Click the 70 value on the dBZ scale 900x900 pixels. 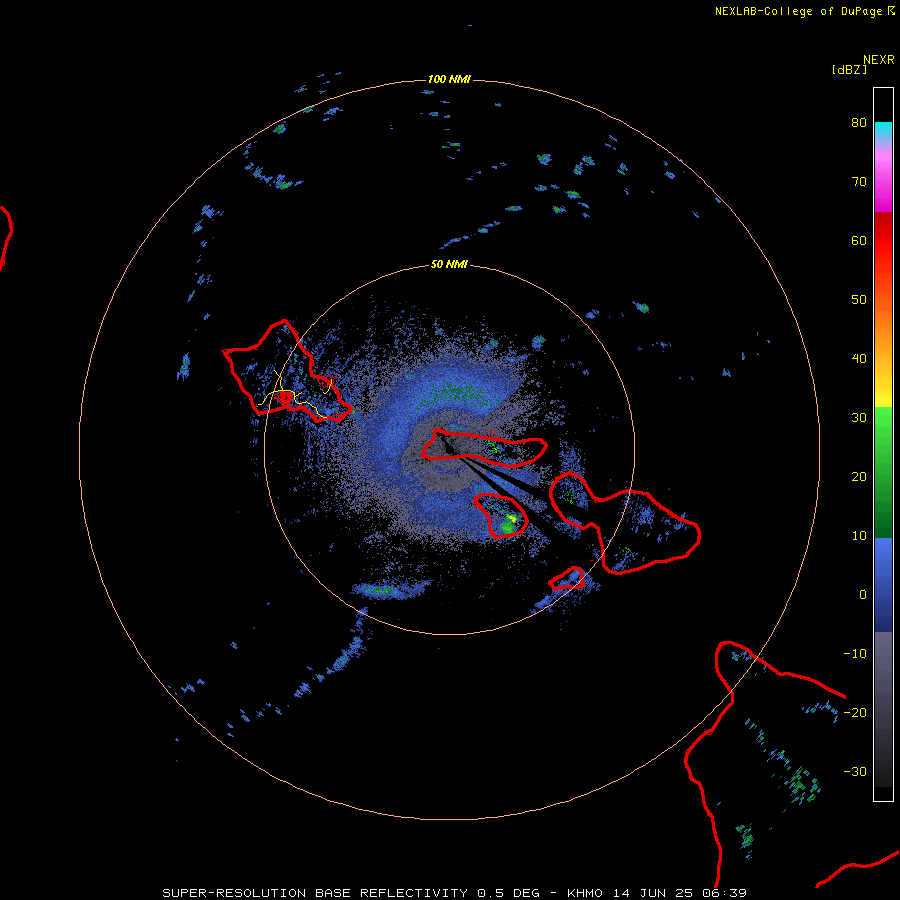pos(859,182)
